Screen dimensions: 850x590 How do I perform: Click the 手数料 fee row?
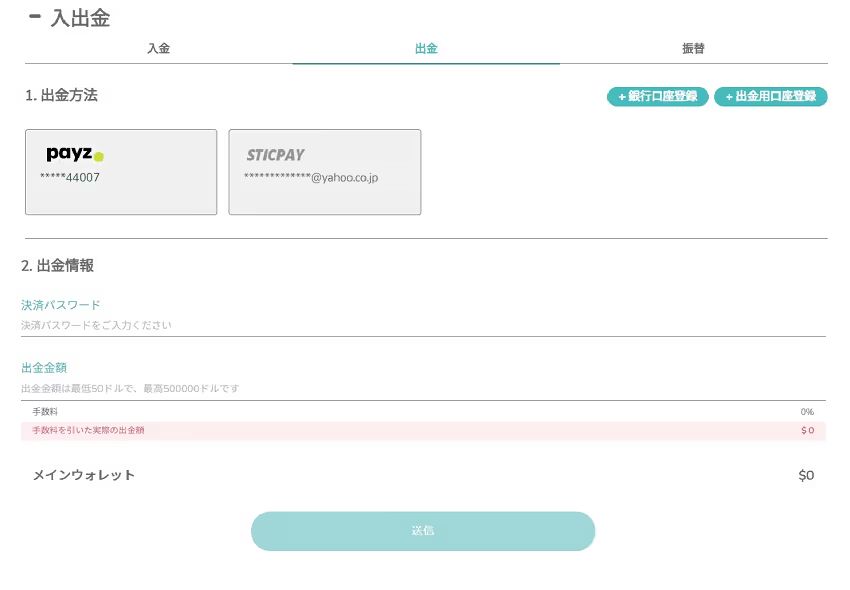pos(423,410)
